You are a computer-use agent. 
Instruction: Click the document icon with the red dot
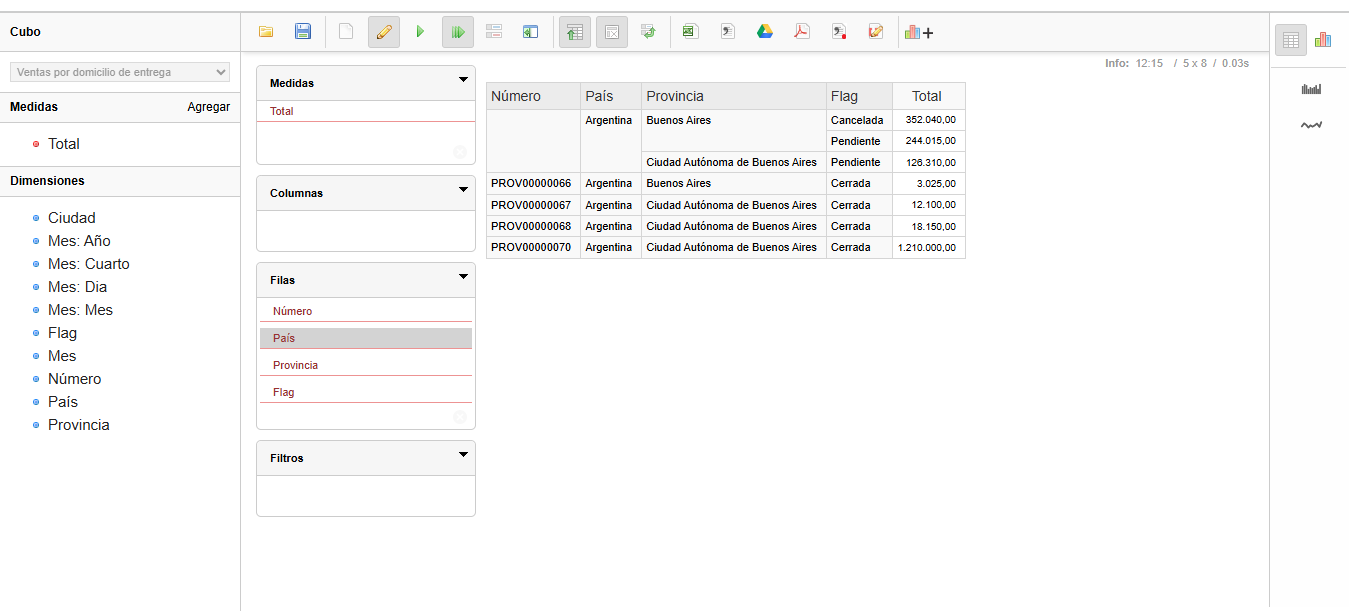point(840,32)
